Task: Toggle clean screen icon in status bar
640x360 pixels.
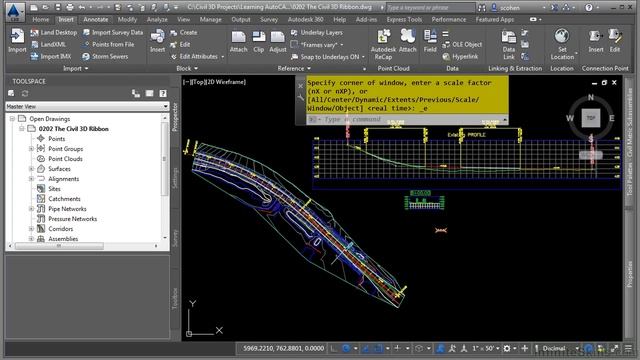Action: pos(614,348)
